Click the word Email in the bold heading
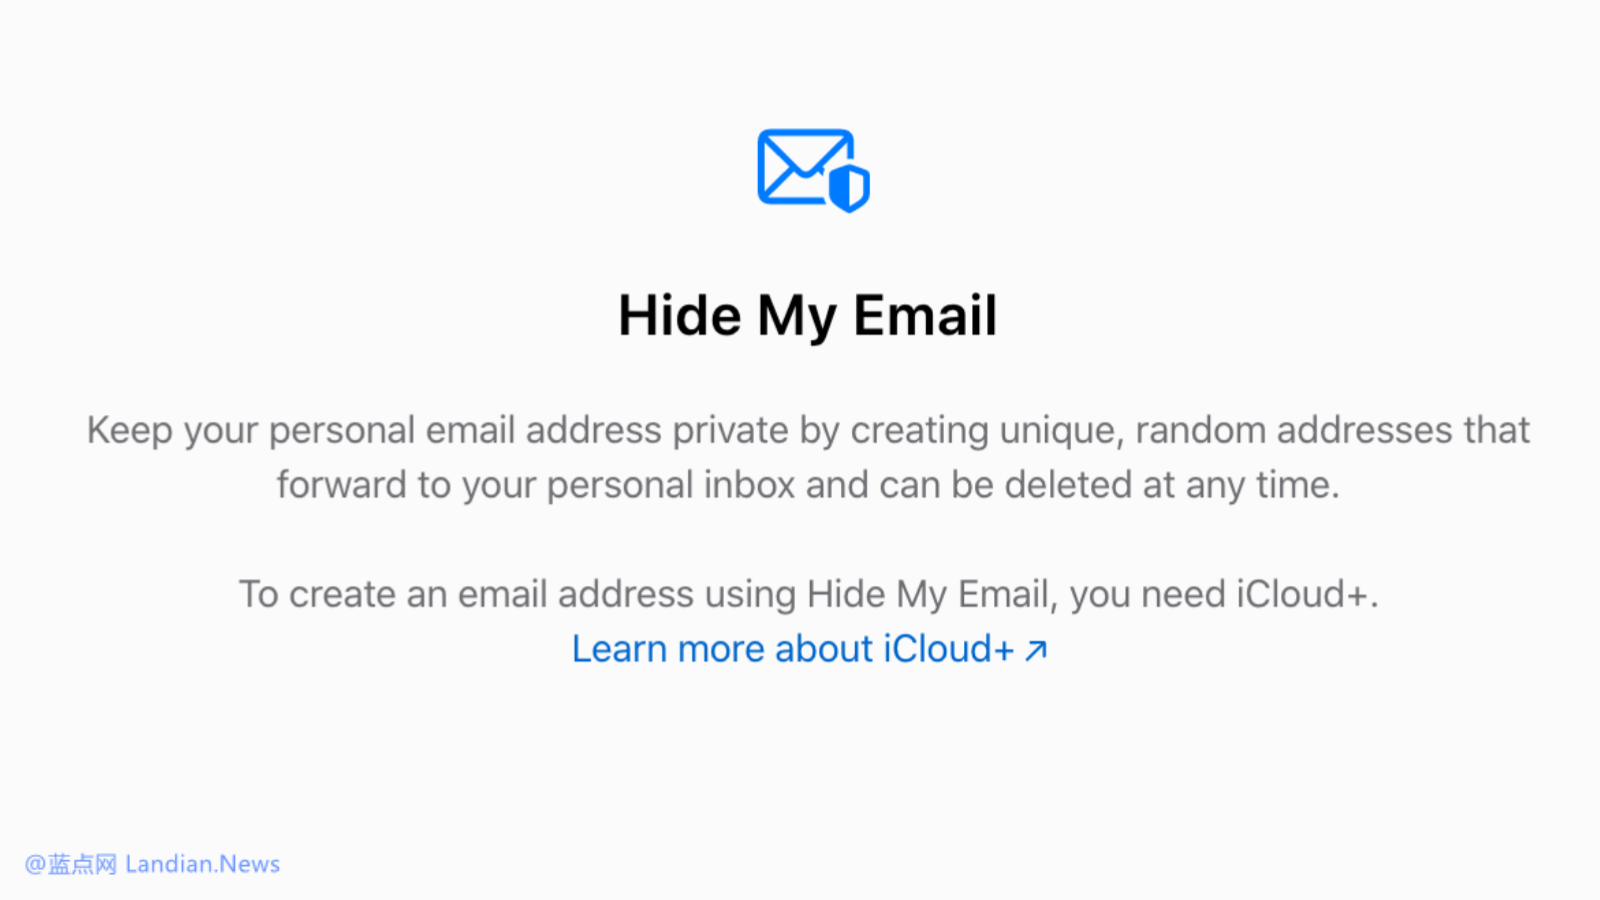The height and width of the screenshot is (900, 1600). click(925, 316)
